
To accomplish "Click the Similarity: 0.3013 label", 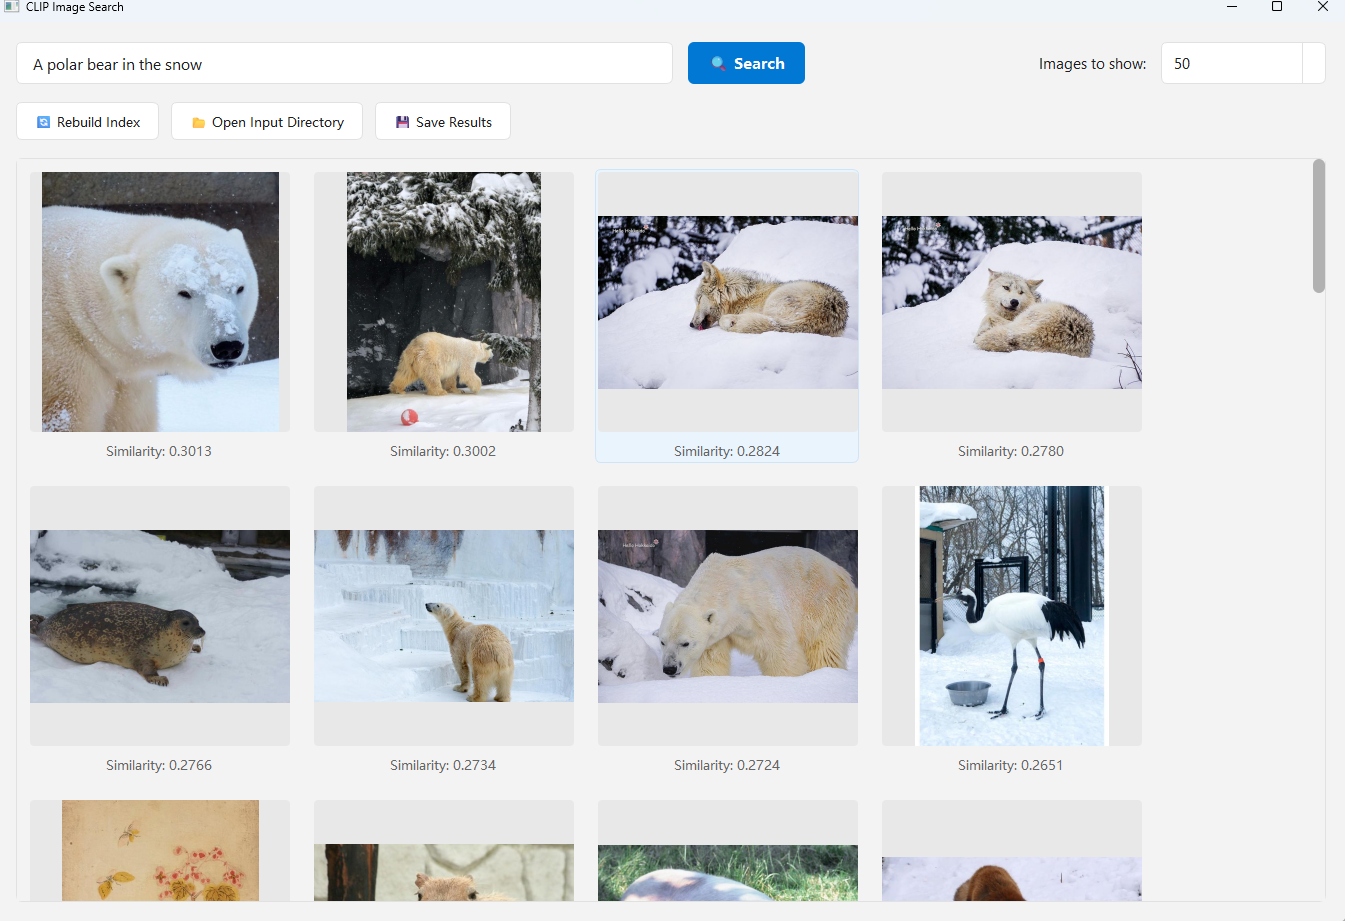I will 159,451.
